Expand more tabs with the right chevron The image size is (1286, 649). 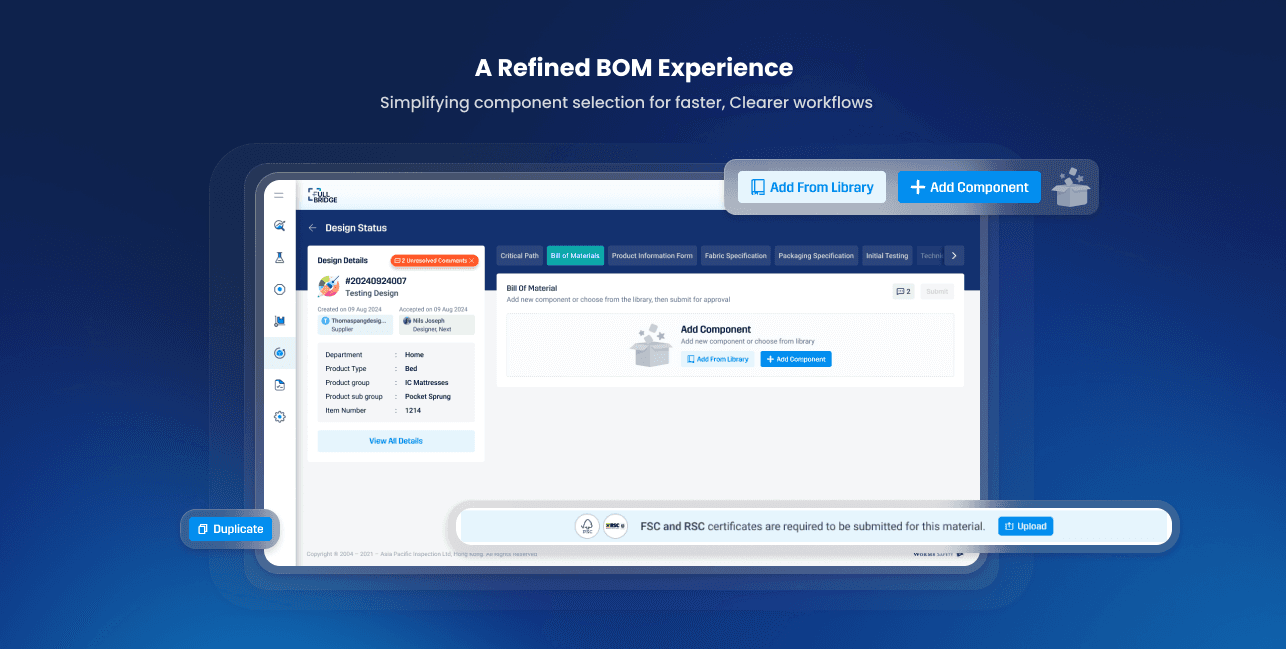pyautogui.click(x=954, y=256)
